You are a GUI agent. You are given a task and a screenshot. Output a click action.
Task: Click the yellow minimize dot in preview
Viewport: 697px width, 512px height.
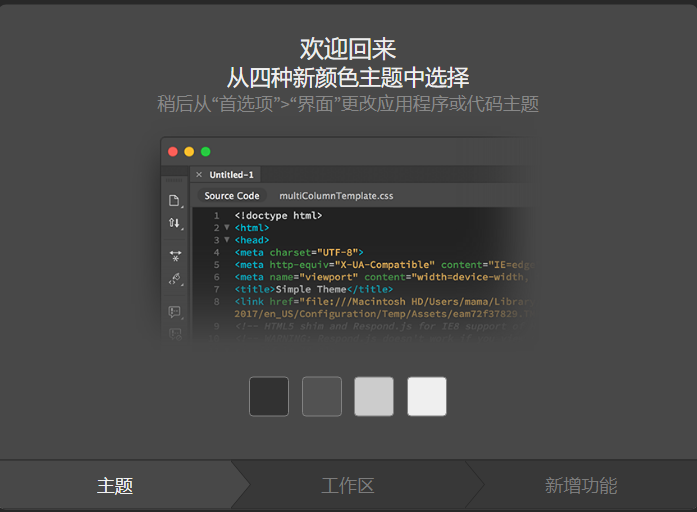click(x=189, y=152)
